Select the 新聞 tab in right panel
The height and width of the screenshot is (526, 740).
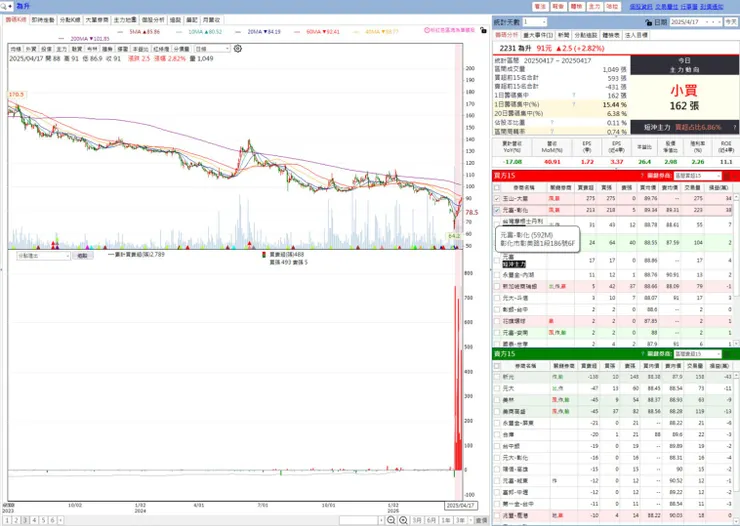(x=563, y=35)
